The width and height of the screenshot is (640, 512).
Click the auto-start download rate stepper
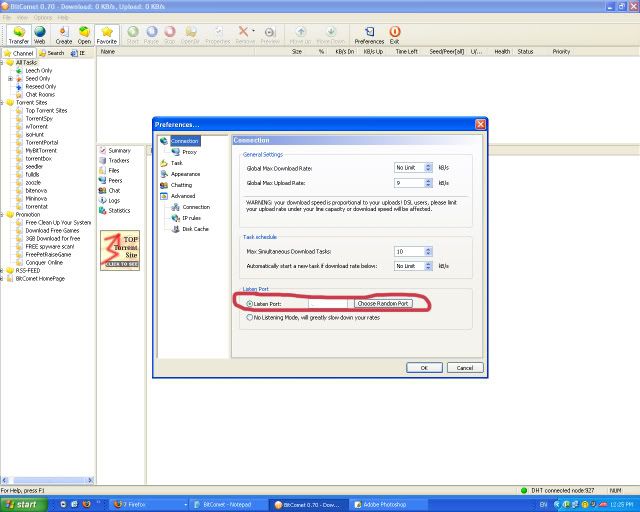(x=428, y=266)
